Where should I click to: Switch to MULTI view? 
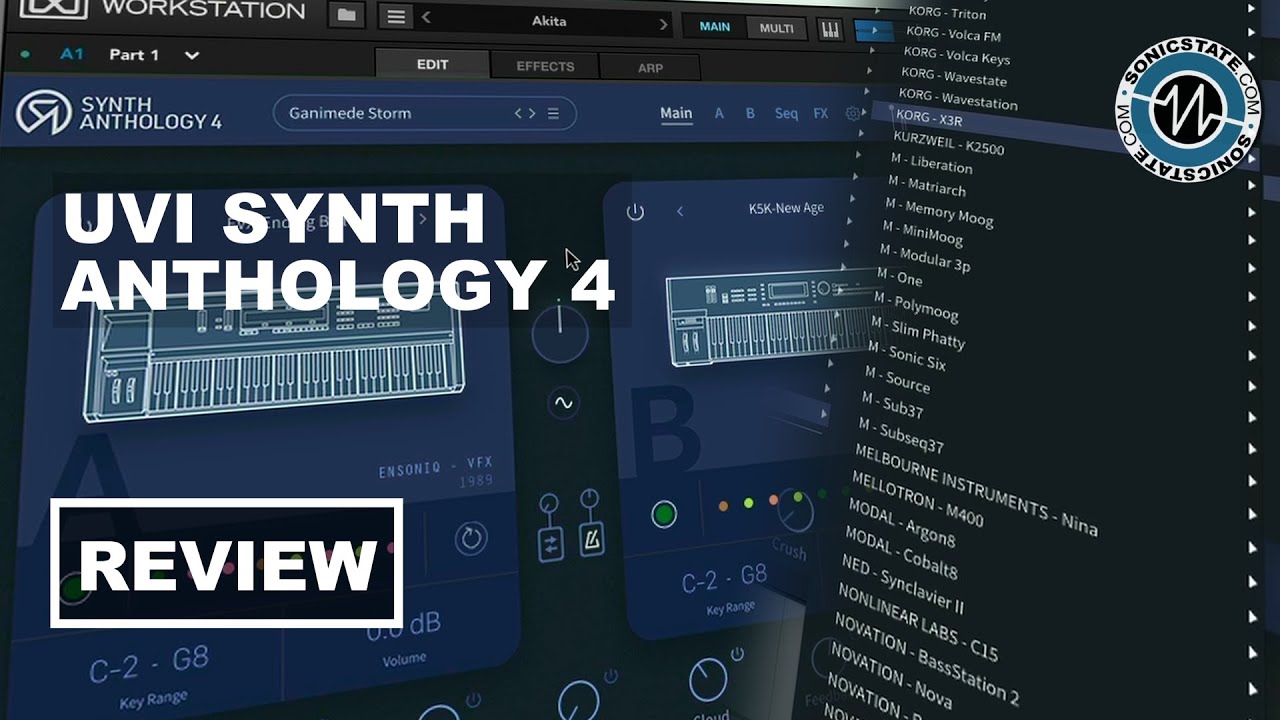(x=777, y=28)
